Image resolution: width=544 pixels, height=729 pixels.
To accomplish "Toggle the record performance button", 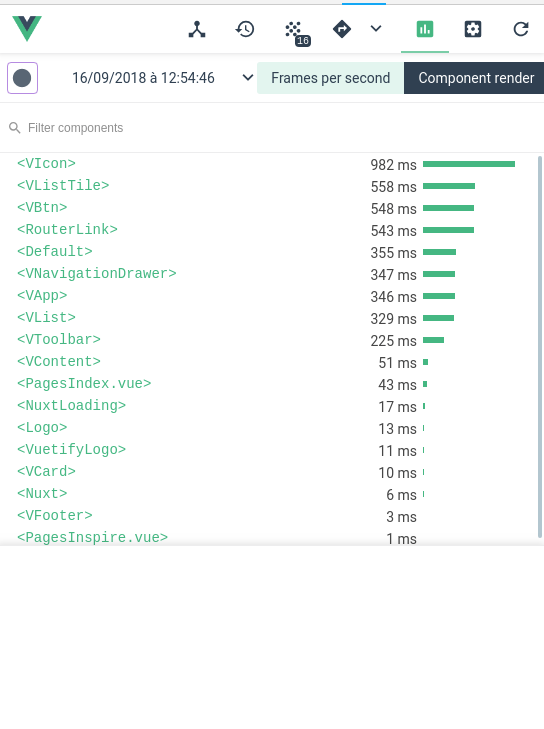I will [x=22, y=78].
